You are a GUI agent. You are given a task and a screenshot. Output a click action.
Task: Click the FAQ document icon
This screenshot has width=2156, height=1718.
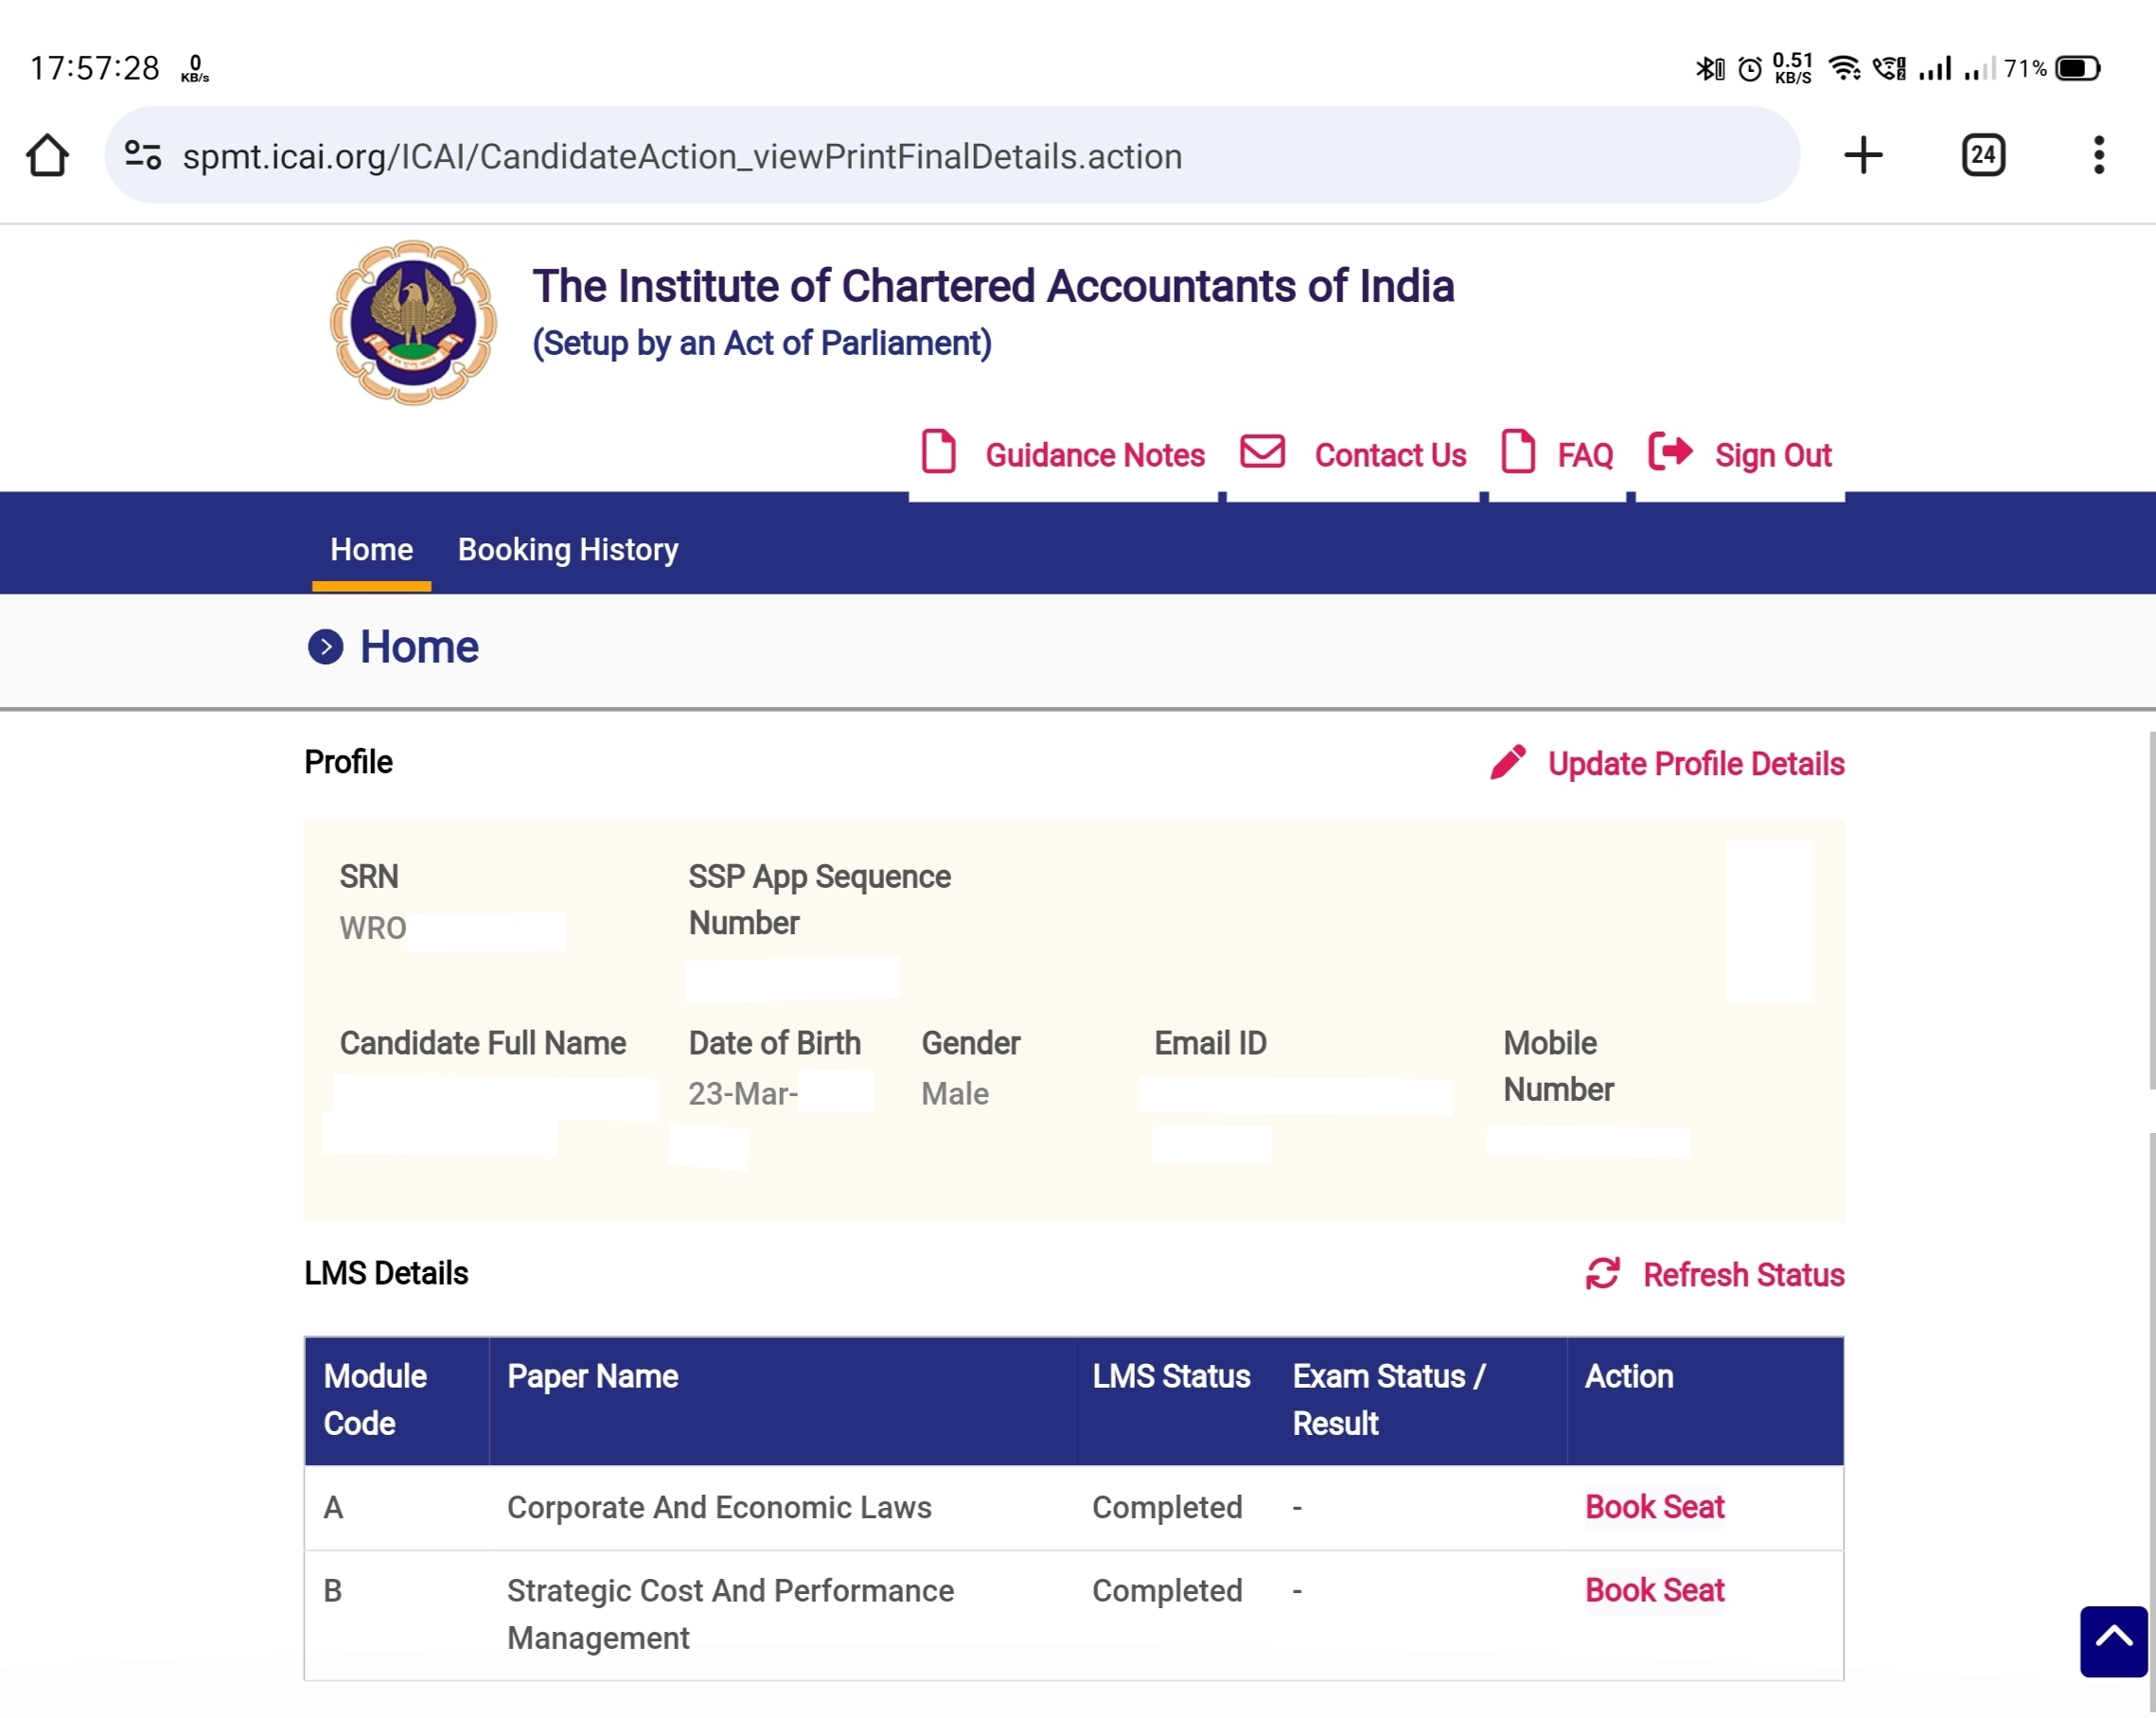(1518, 451)
